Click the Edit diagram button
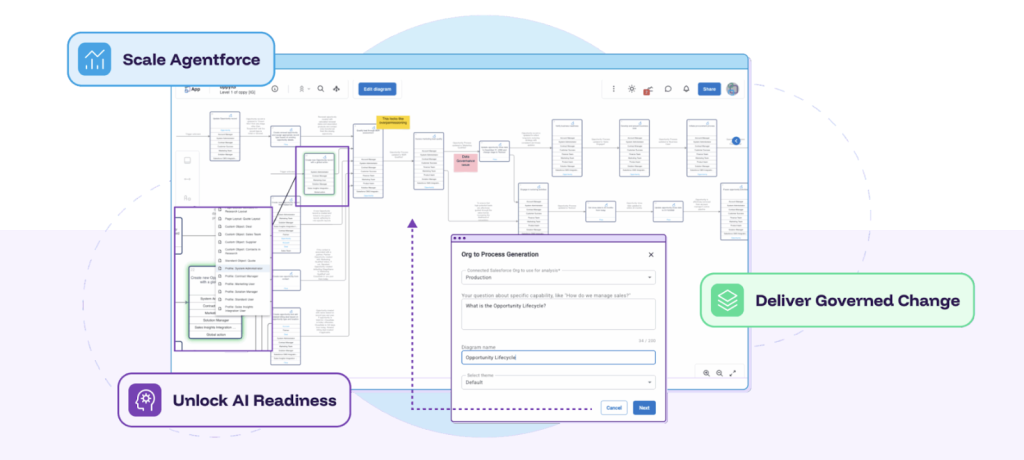This screenshot has width=1024, height=460. point(377,89)
